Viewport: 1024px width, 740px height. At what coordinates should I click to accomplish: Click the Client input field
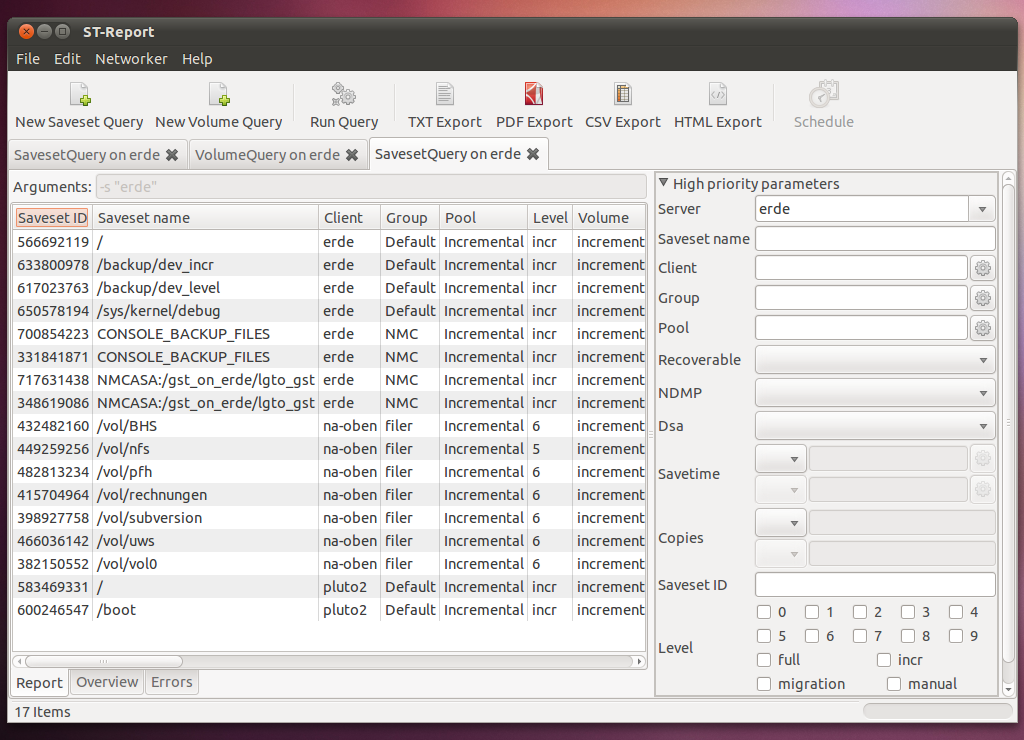[x=861, y=268]
